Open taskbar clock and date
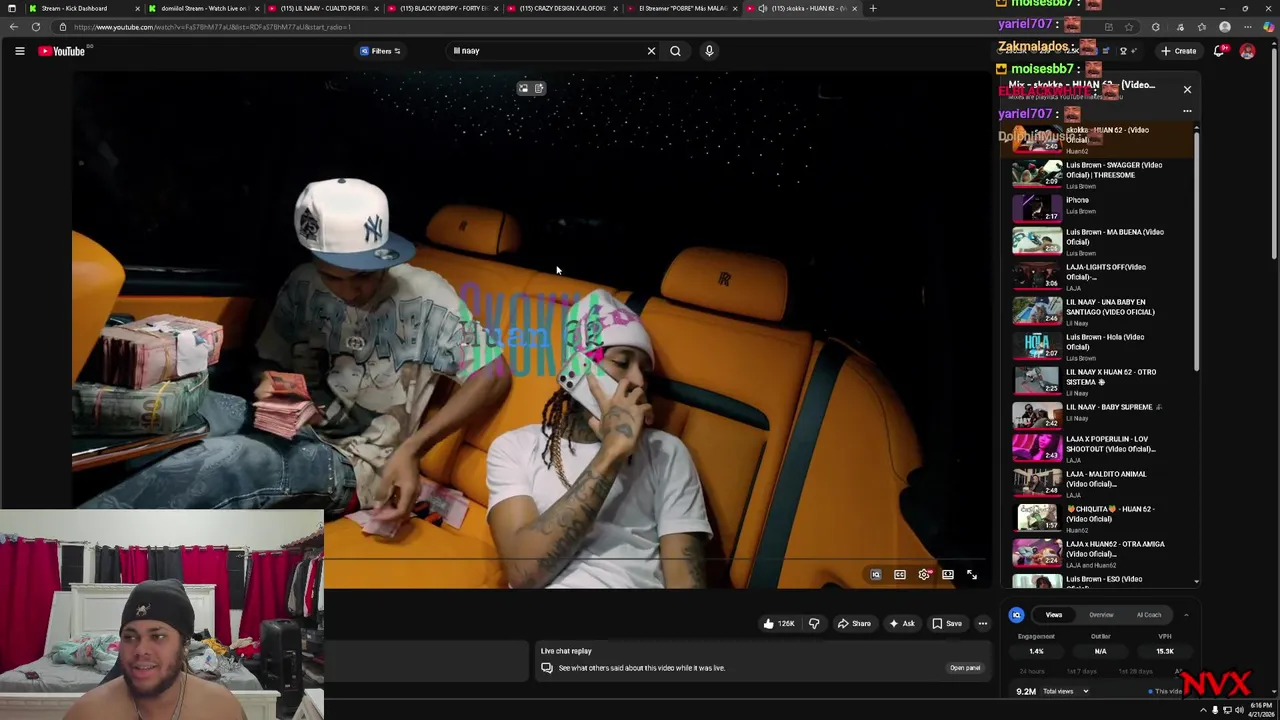 point(1259,710)
